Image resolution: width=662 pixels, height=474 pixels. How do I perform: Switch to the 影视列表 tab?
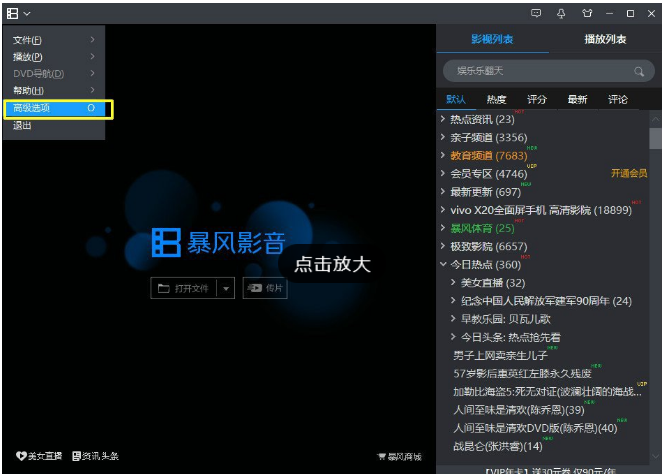492,39
